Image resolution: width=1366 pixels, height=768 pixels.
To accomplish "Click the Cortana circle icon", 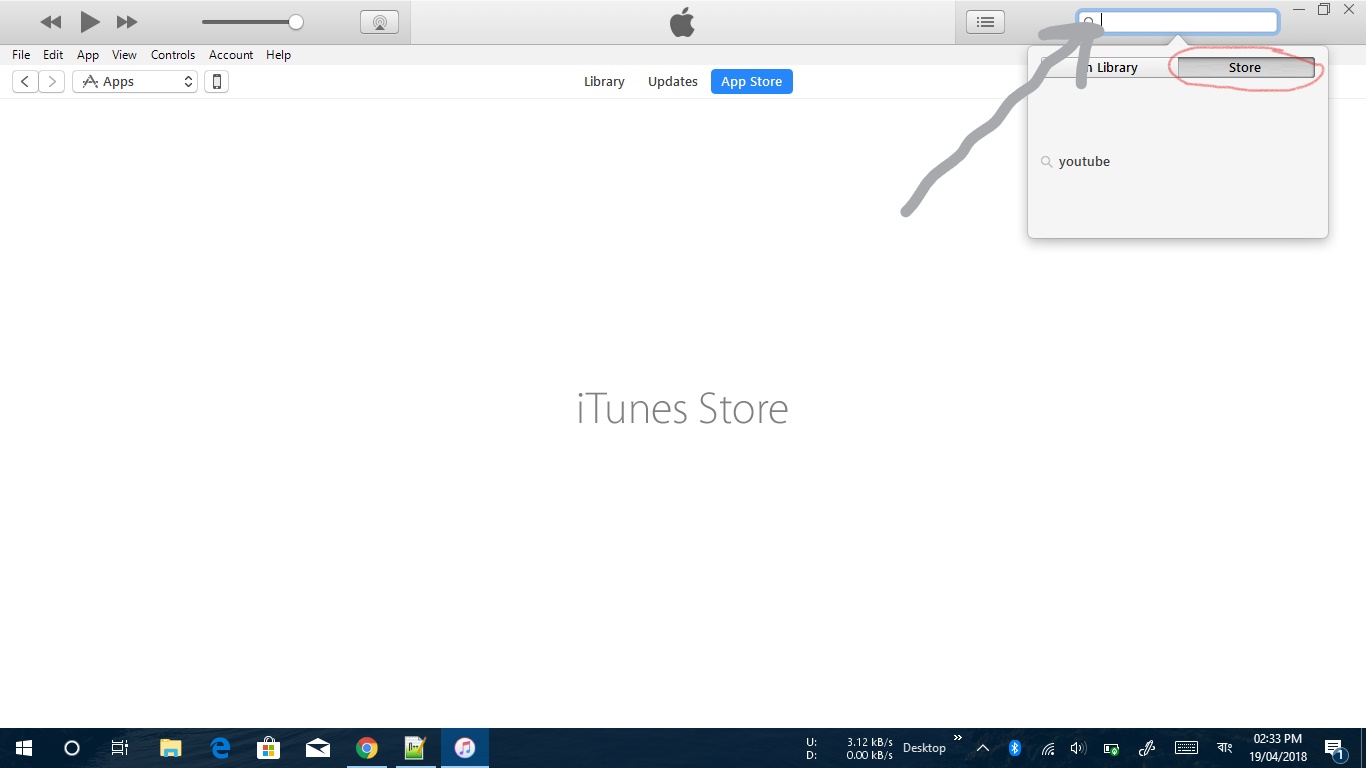I will (71, 748).
